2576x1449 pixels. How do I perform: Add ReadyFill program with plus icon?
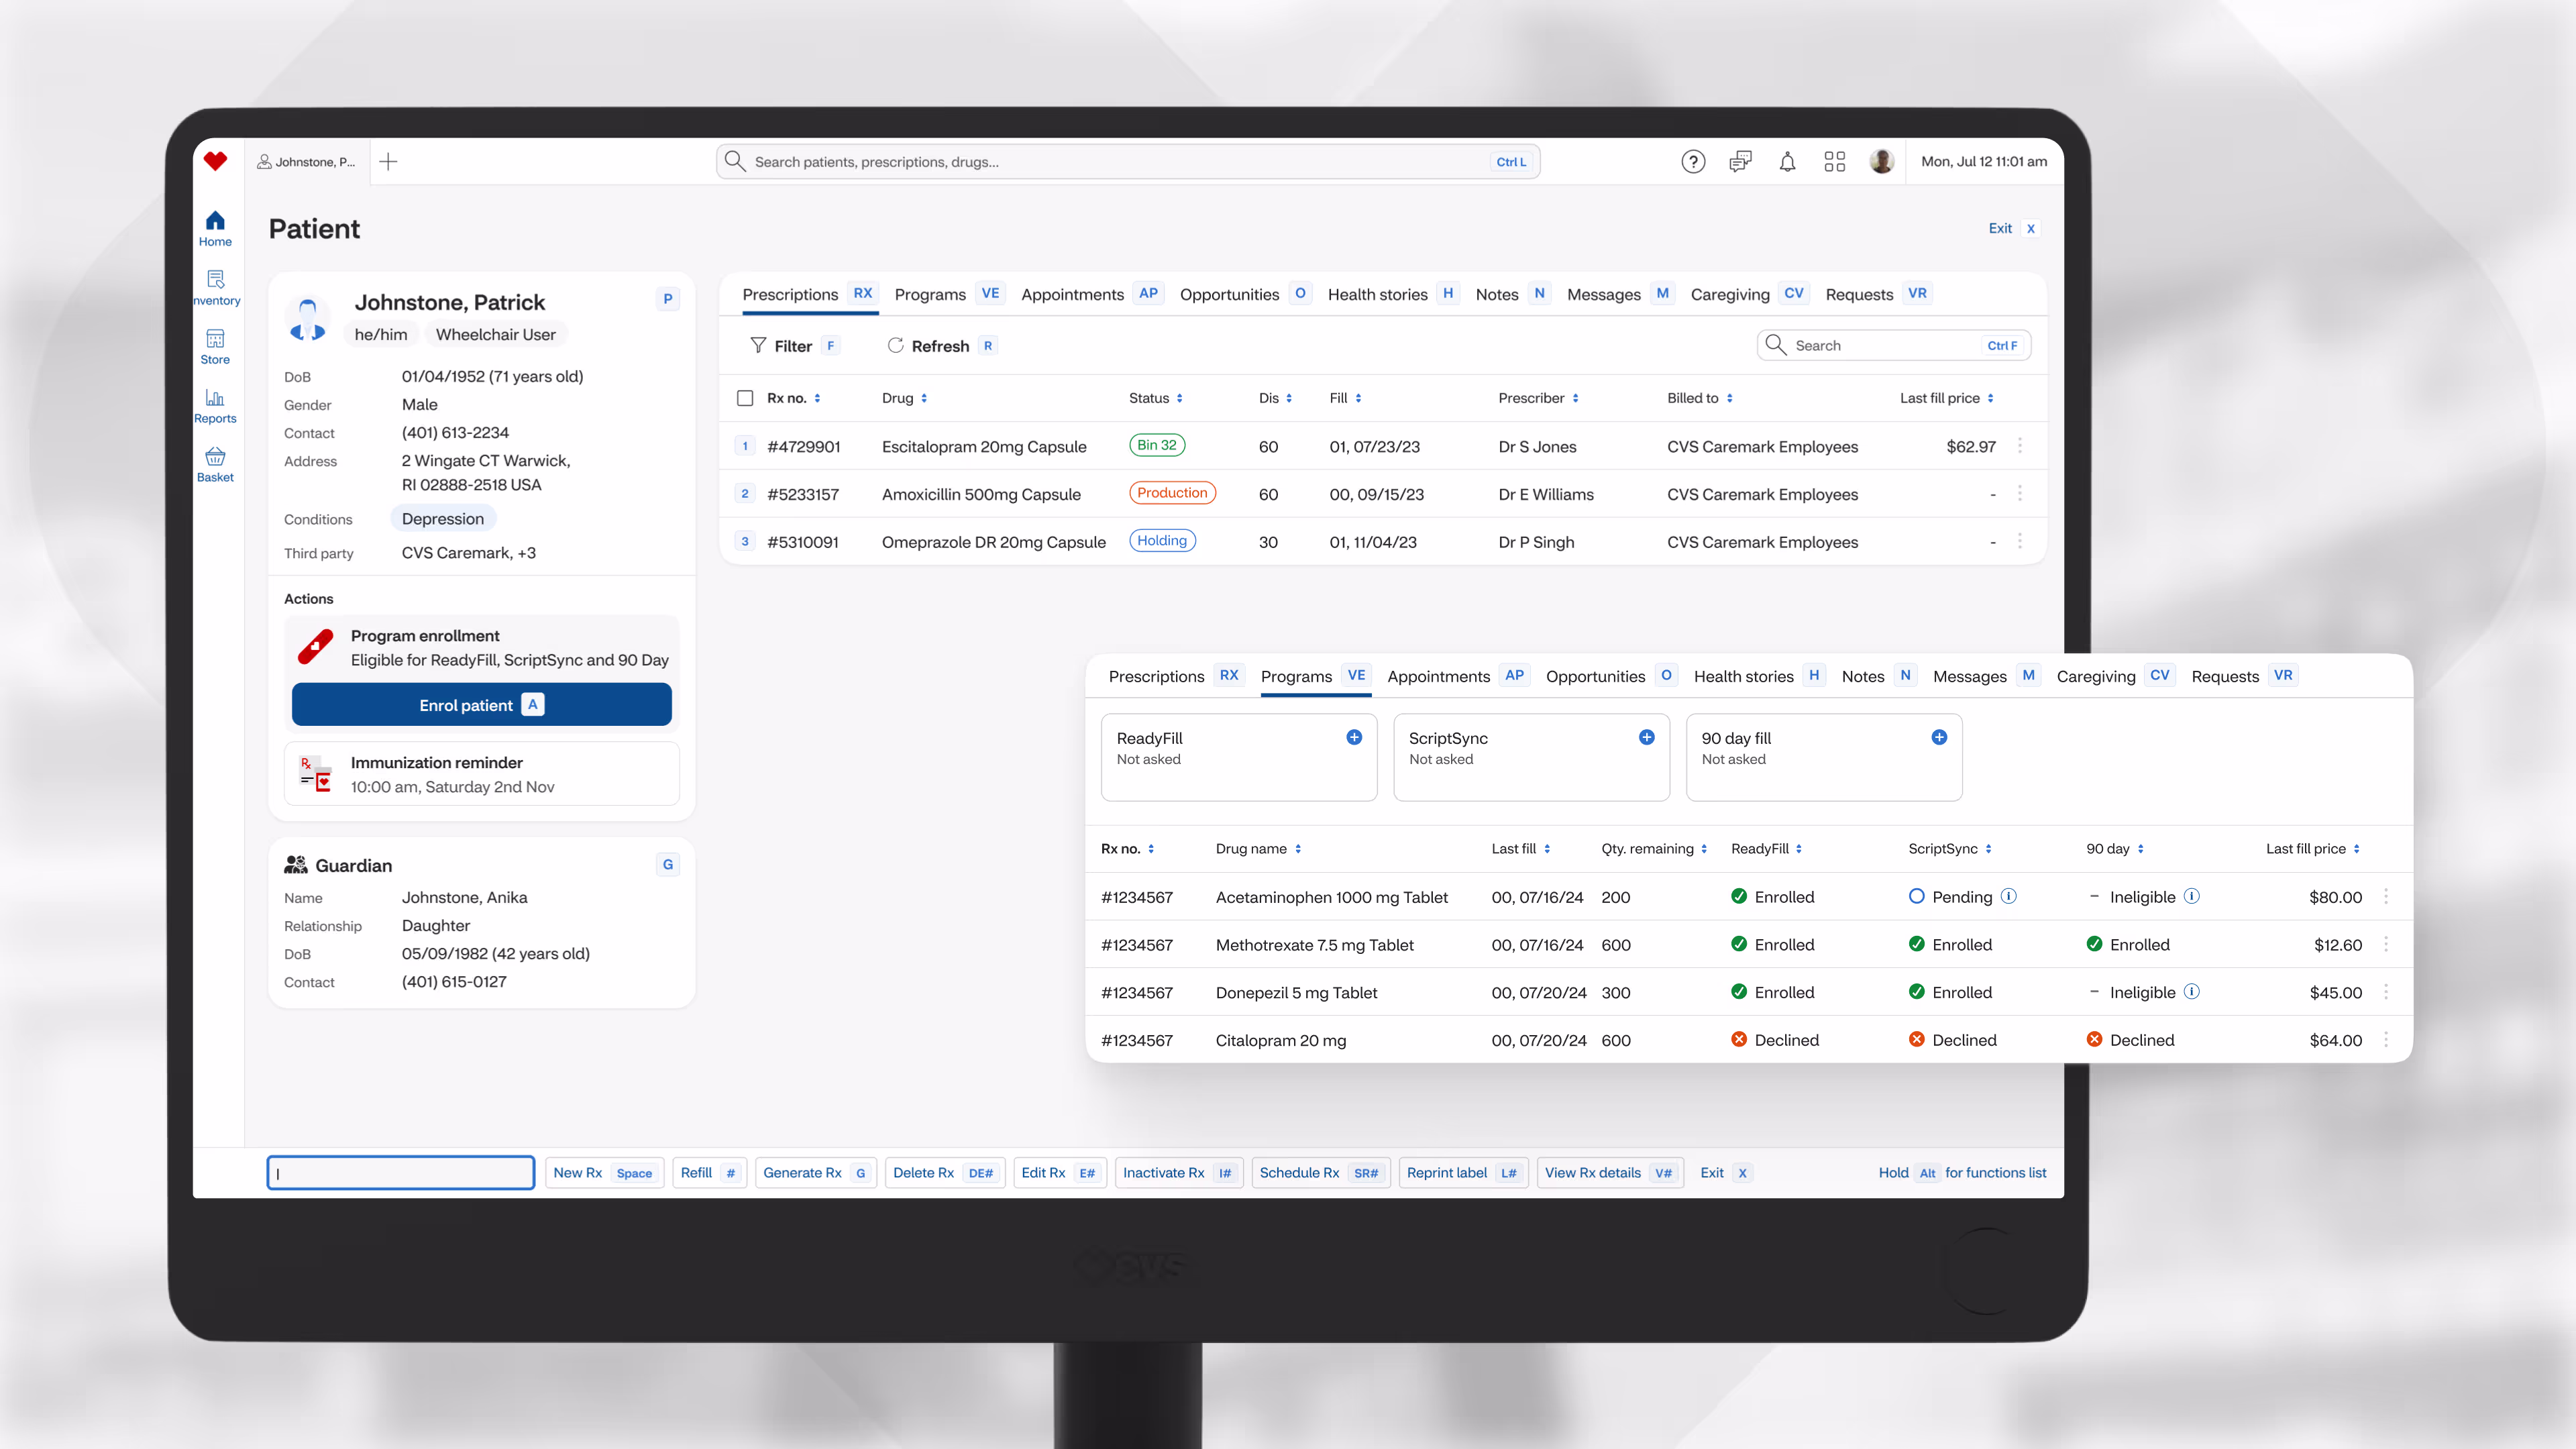[x=1354, y=737]
